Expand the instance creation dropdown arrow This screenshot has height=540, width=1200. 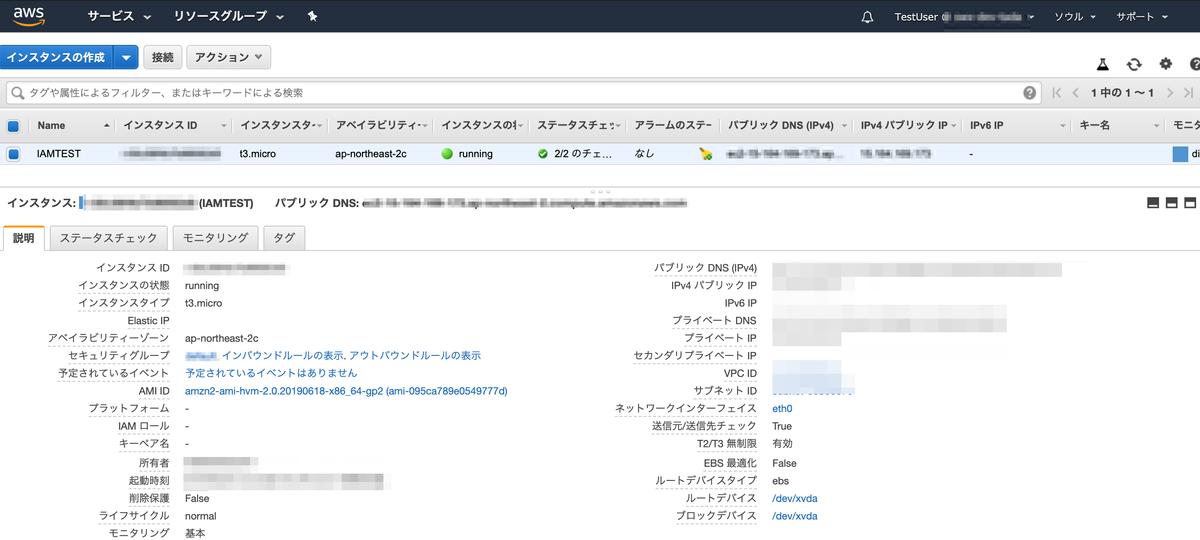click(x=126, y=58)
